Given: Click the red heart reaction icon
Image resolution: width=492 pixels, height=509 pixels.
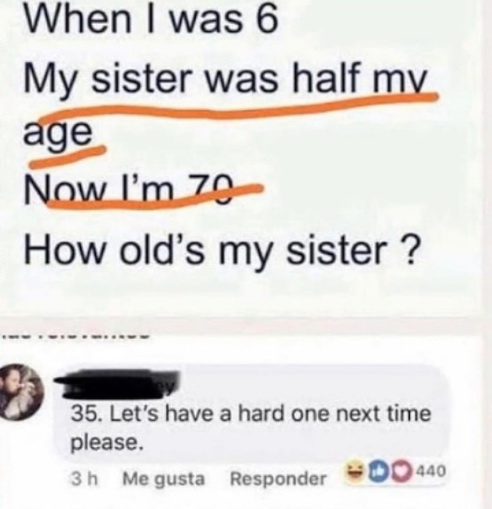Looking at the screenshot, I should 385,469.
